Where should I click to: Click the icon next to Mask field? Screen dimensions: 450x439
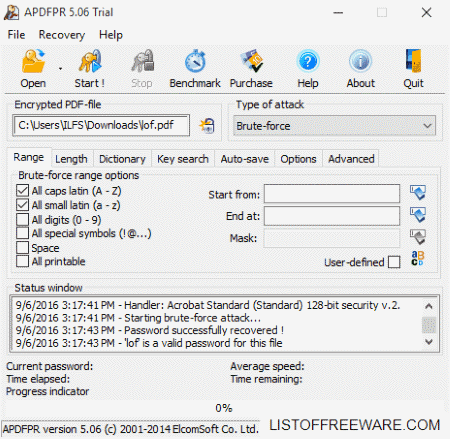418,237
